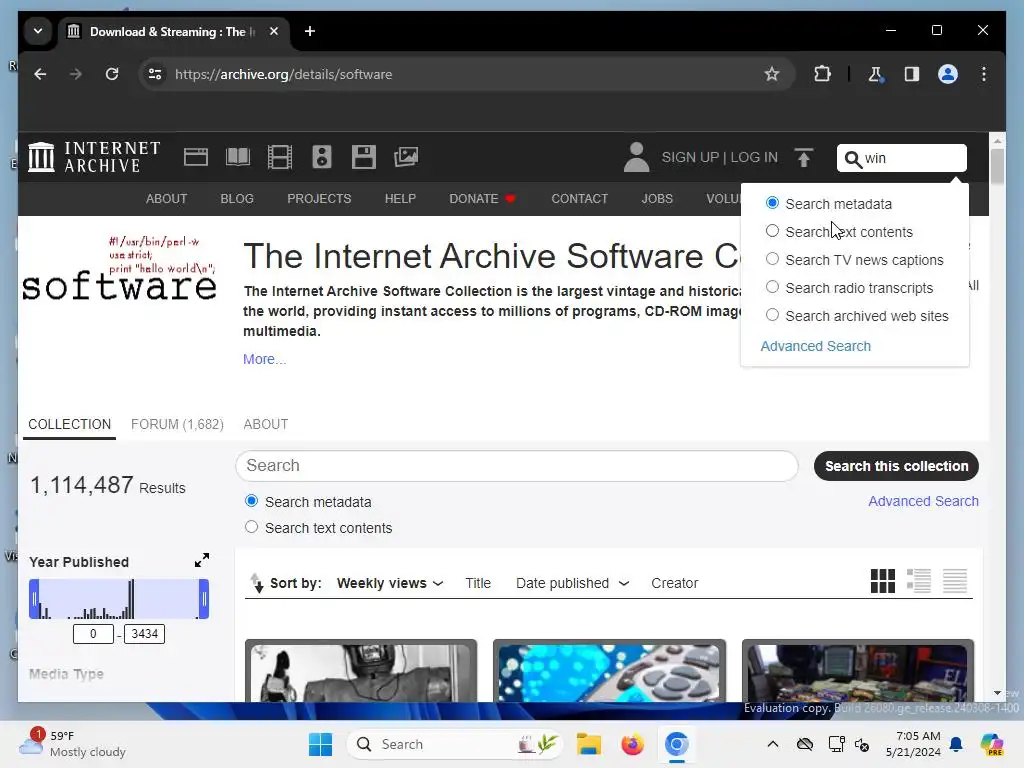Open Advanced Search link beside collection search
The image size is (1024, 768).
[x=923, y=501]
